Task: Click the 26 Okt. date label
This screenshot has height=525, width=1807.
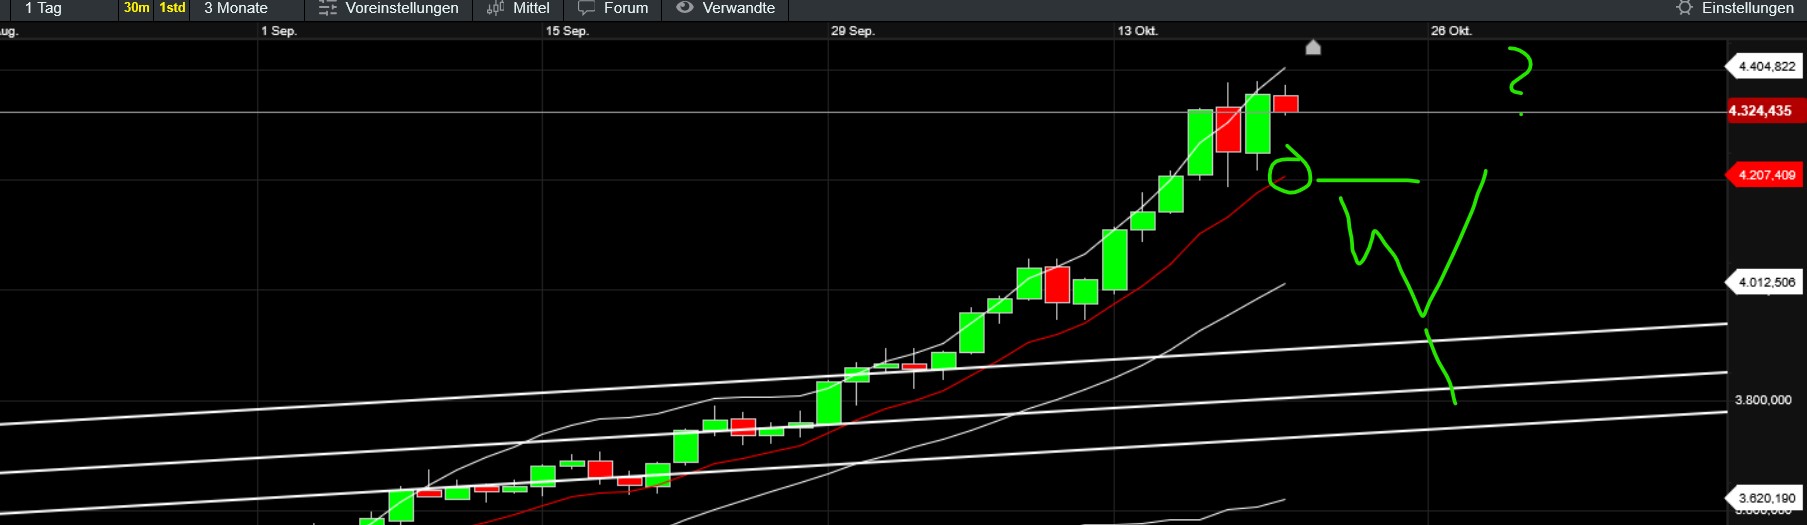Action: (1451, 31)
